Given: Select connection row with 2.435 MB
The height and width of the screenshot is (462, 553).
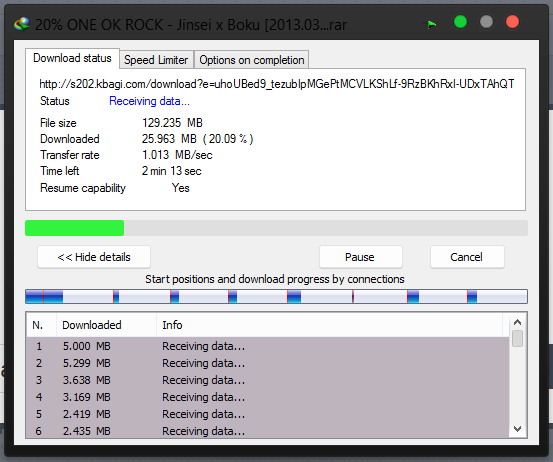Looking at the screenshot, I should [268, 431].
